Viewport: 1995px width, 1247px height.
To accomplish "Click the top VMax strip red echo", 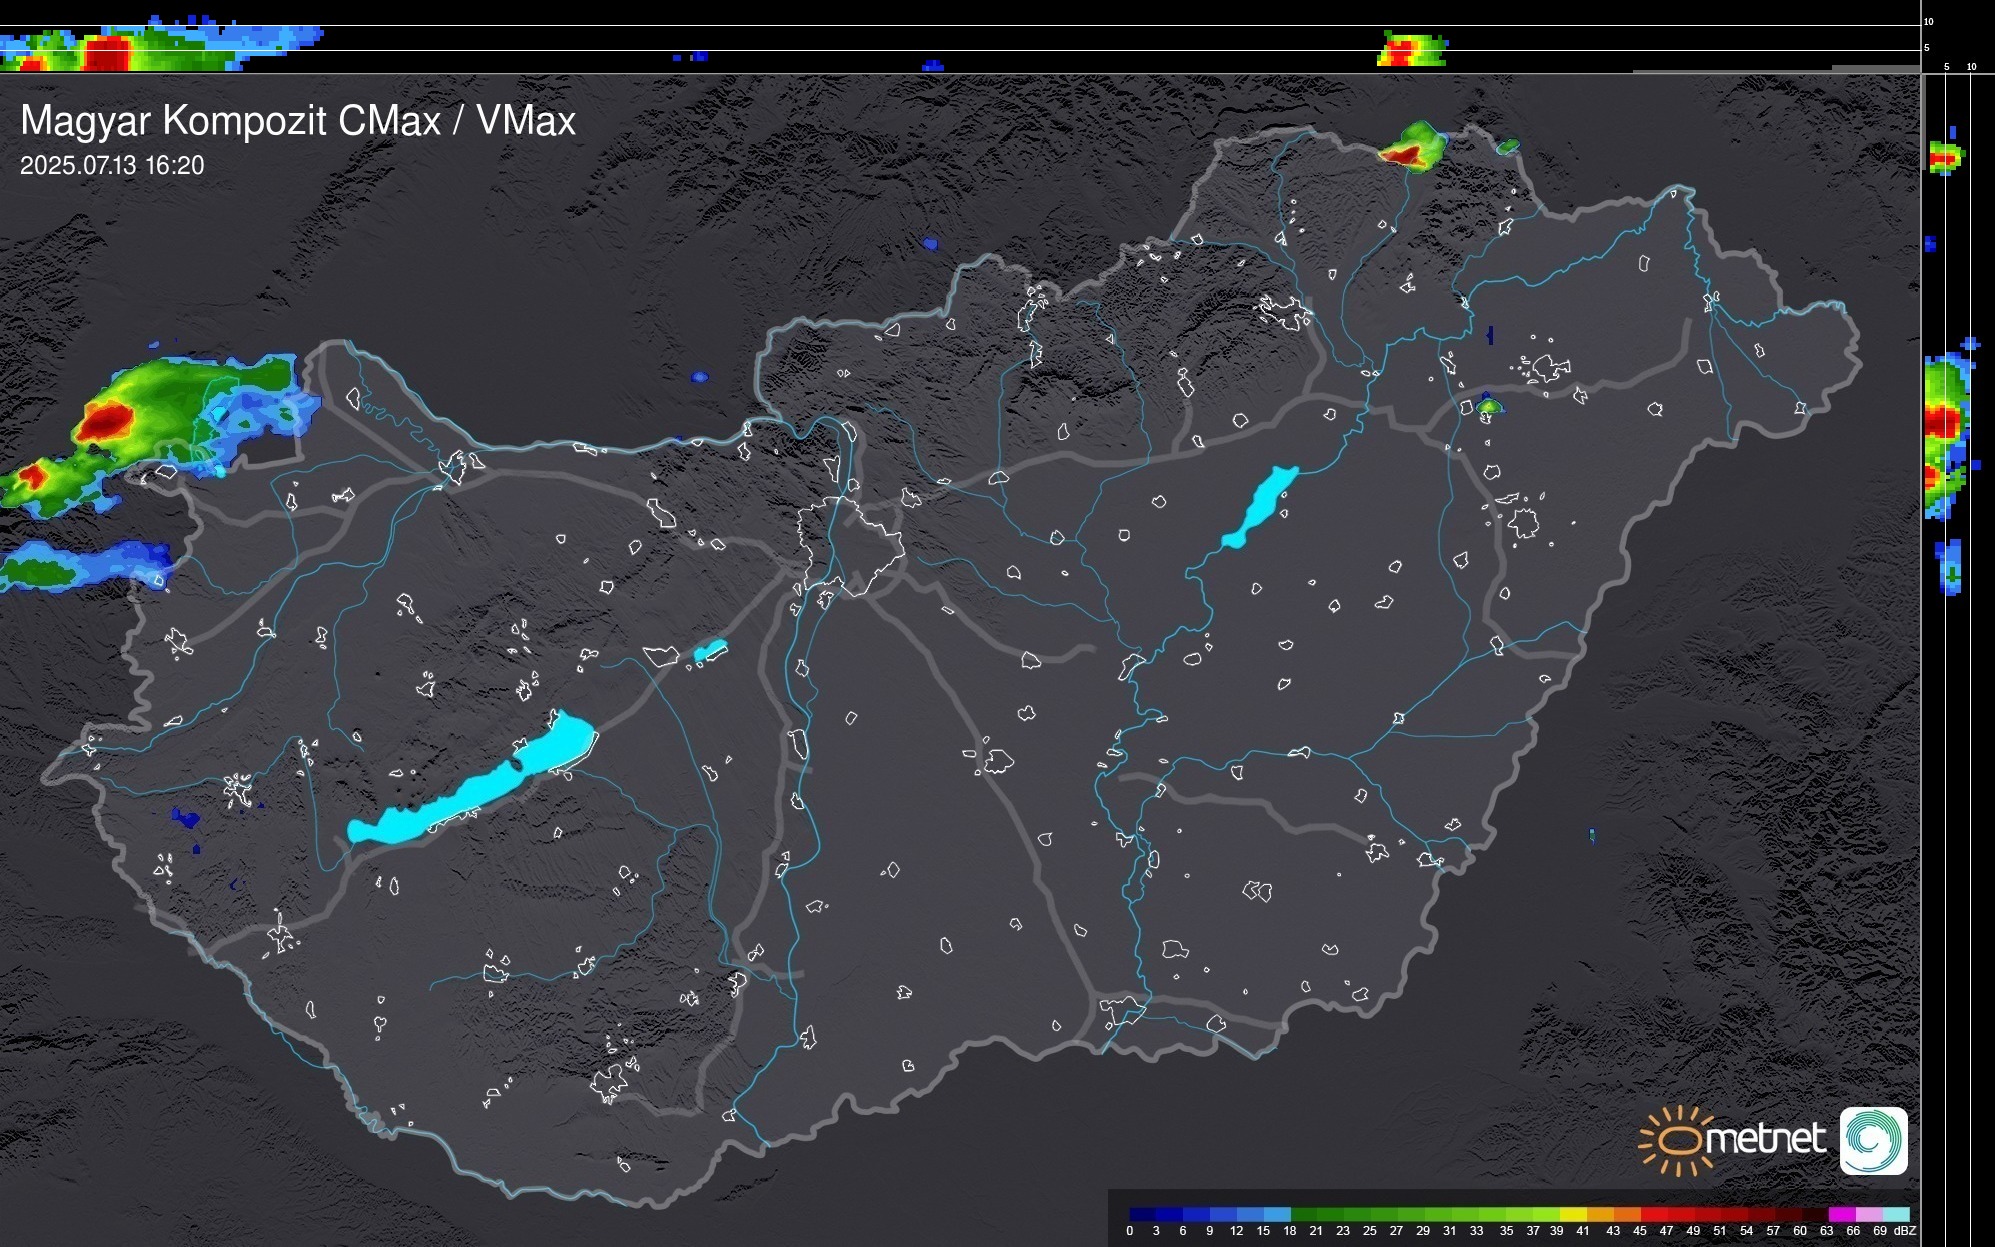I will (x=107, y=52).
